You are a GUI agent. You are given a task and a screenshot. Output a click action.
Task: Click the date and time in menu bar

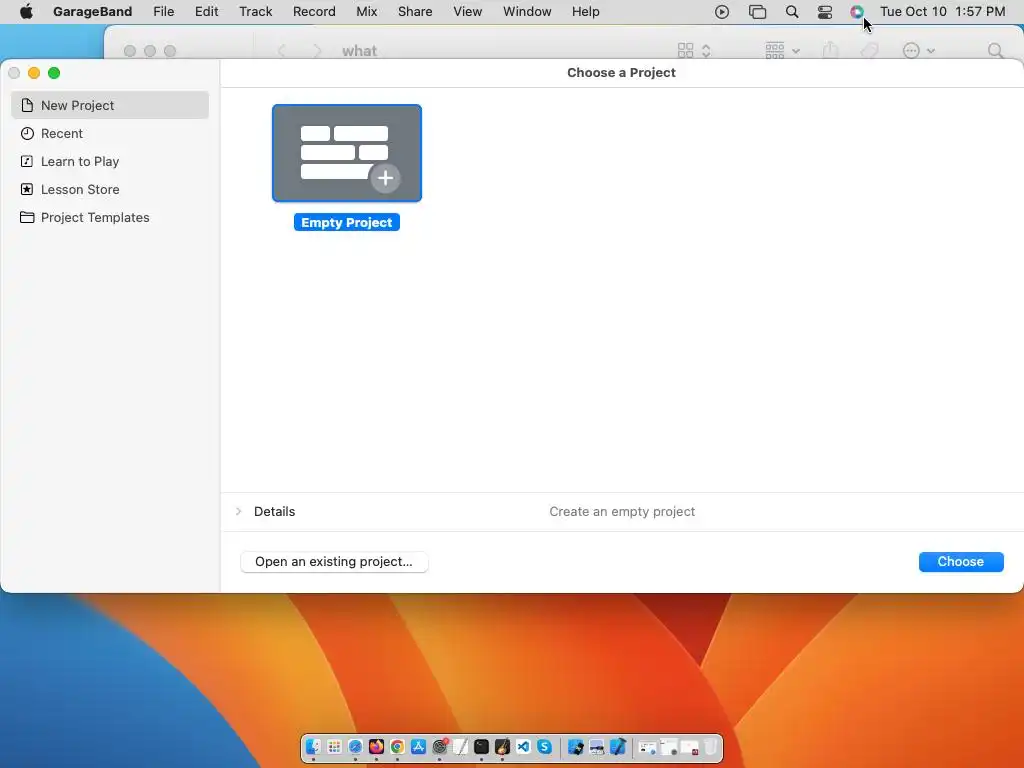[x=942, y=12]
